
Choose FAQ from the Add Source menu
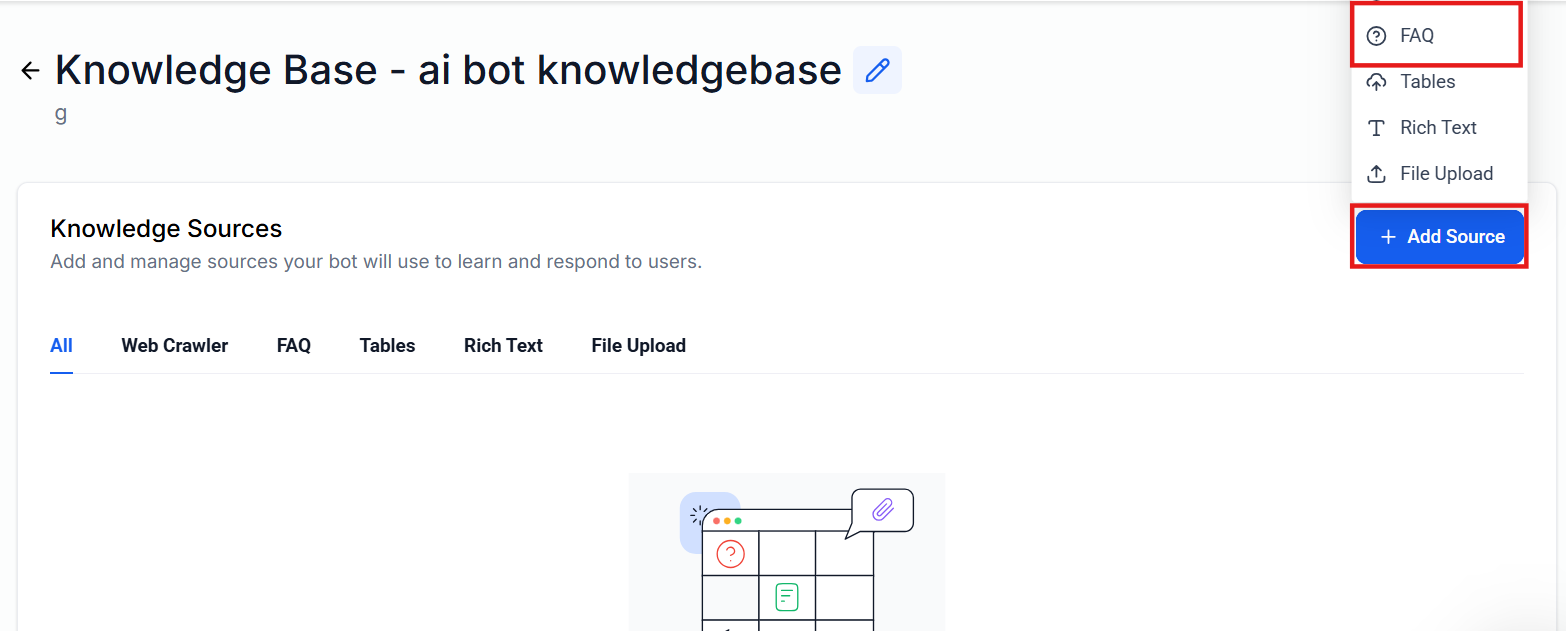tap(1417, 36)
